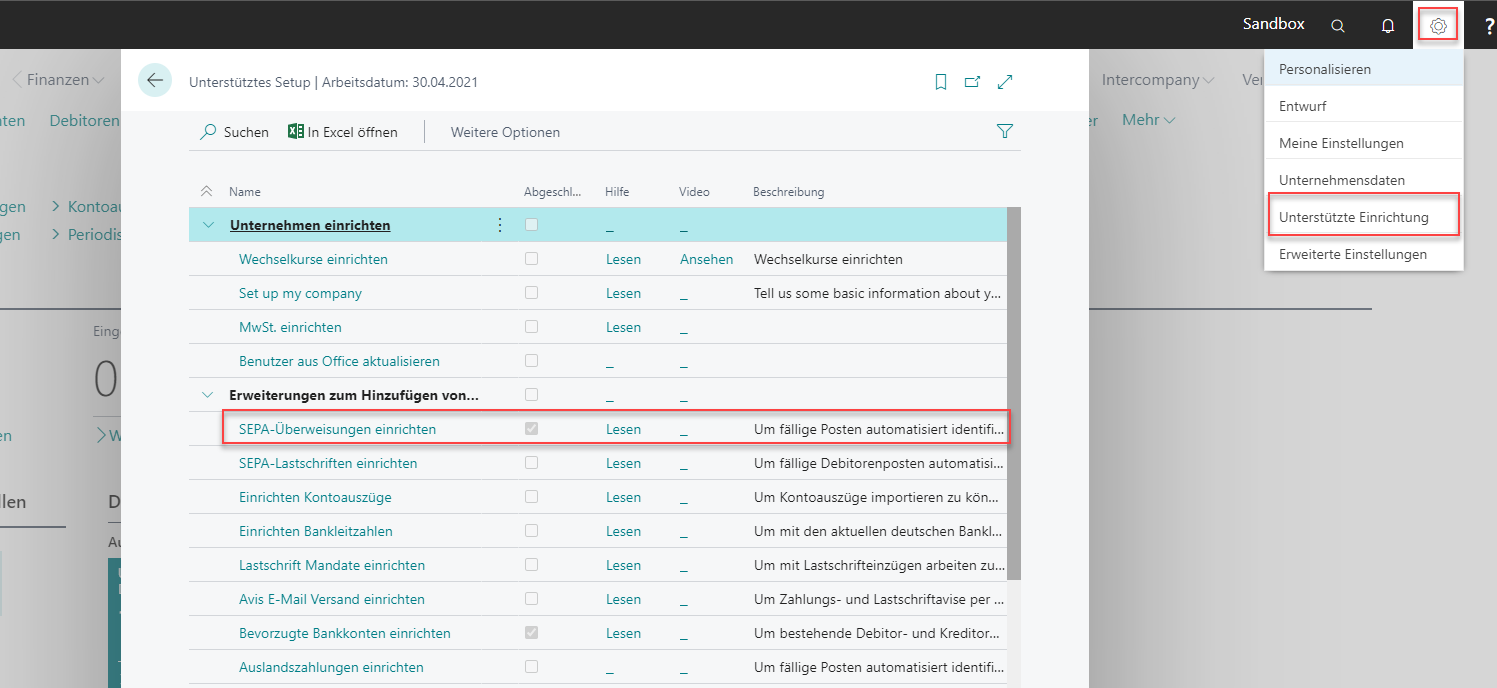The image size is (1497, 688).
Task: Open SEPA-Überweisungen einrichten
Action: click(337, 429)
